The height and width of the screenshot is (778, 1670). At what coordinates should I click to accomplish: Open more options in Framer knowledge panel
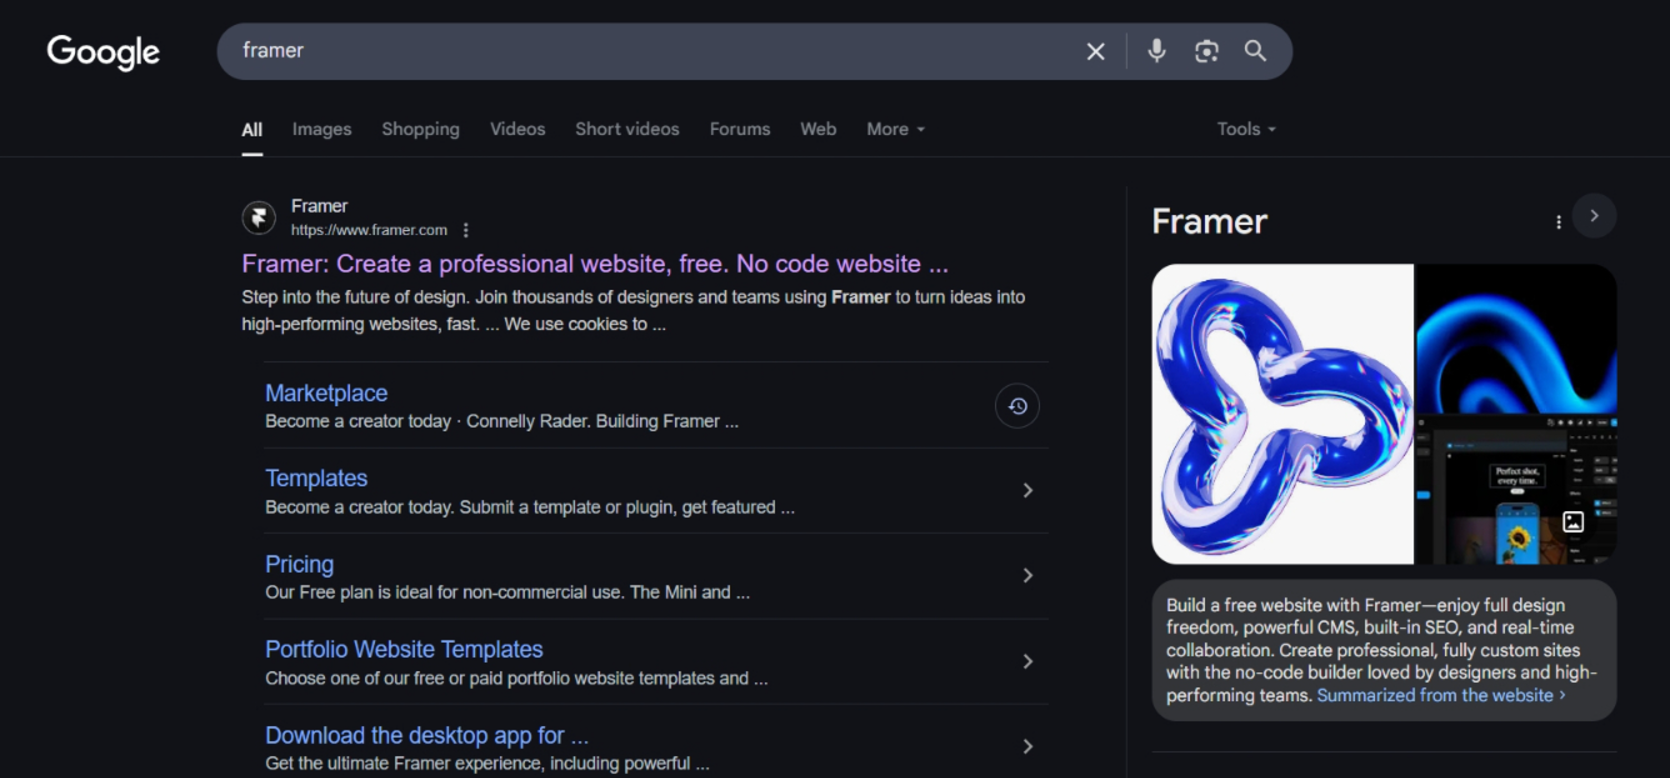point(1558,222)
